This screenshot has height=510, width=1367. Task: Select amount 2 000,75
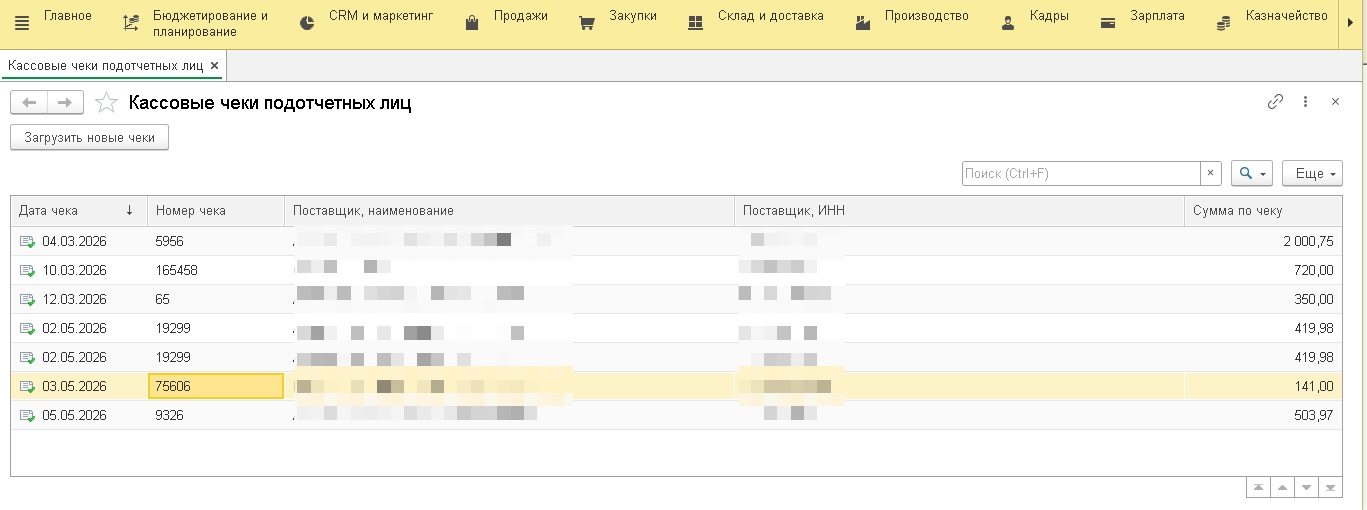click(x=1309, y=241)
